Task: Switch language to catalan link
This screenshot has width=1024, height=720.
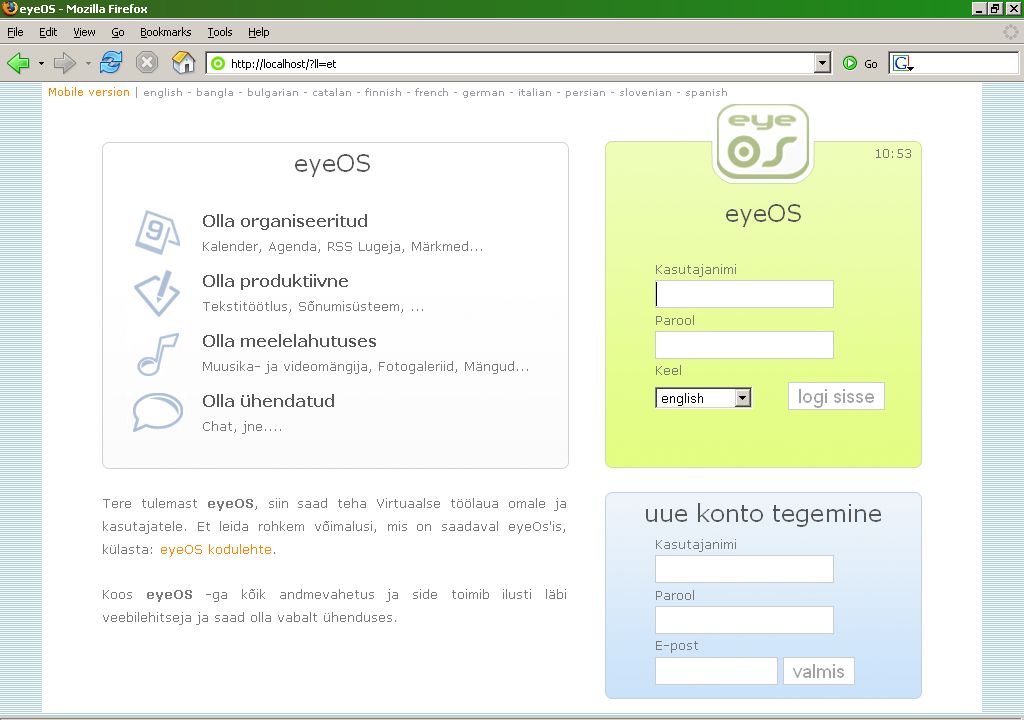Action: tap(332, 93)
